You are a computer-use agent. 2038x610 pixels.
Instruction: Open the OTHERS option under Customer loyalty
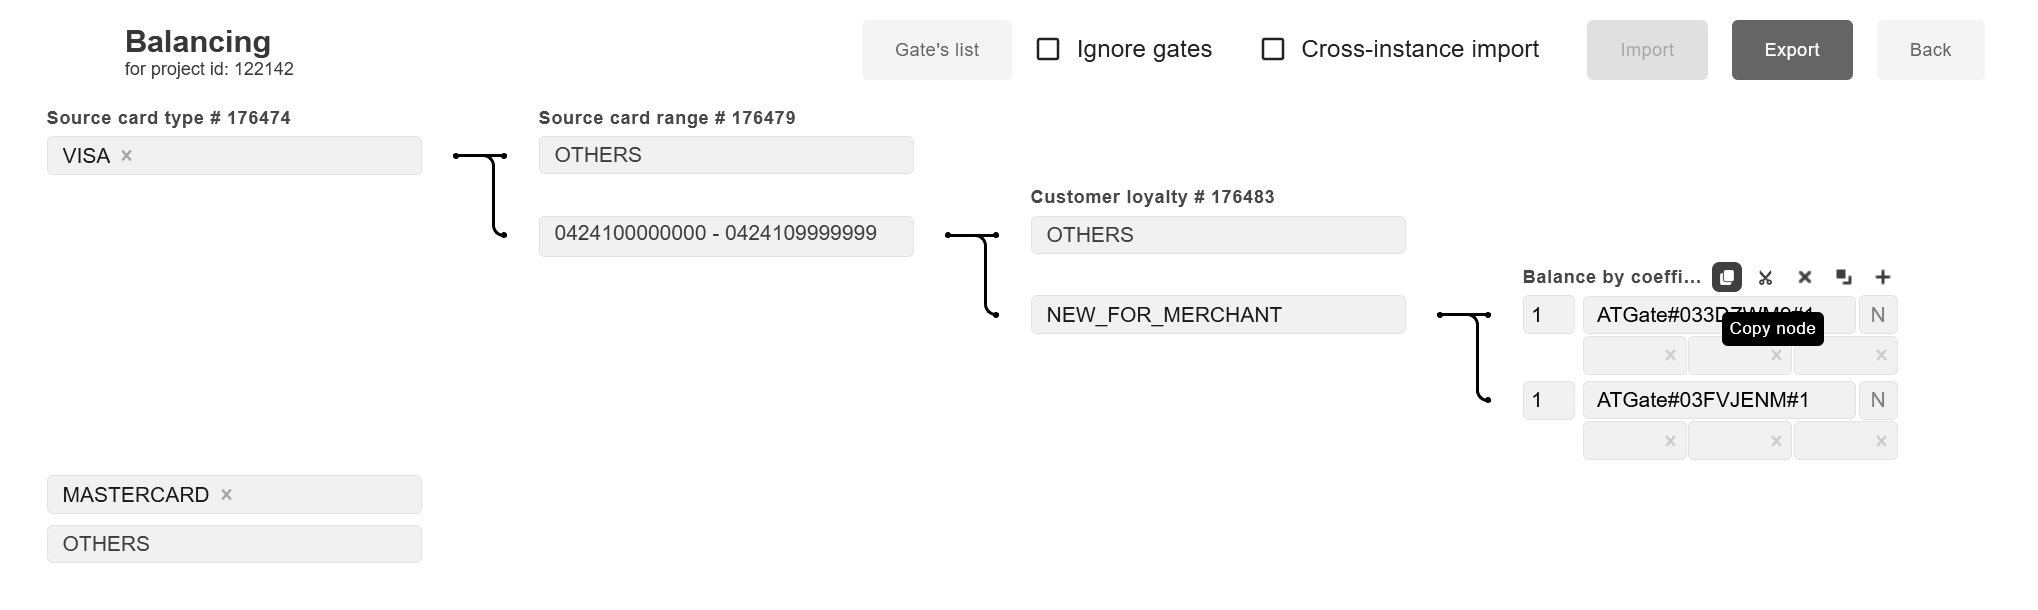1217,235
